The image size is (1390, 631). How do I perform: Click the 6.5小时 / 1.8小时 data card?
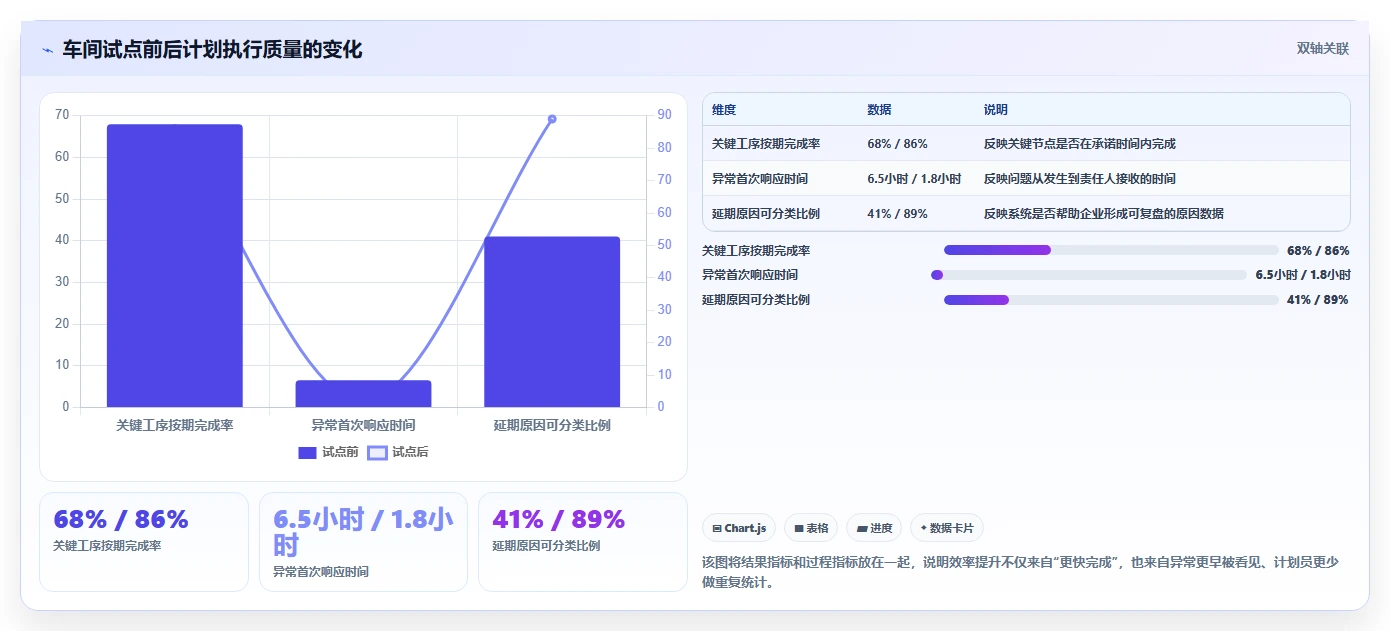363,542
